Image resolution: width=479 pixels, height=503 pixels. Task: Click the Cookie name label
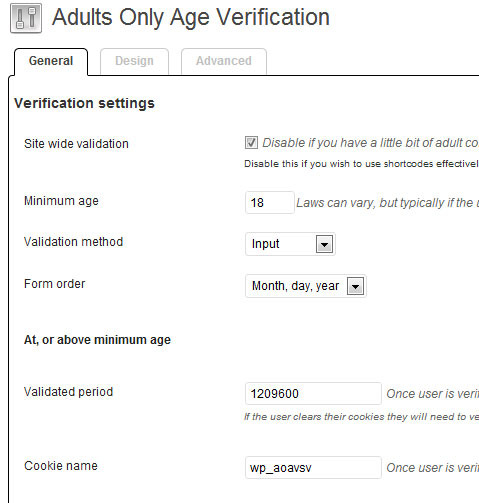(61, 466)
